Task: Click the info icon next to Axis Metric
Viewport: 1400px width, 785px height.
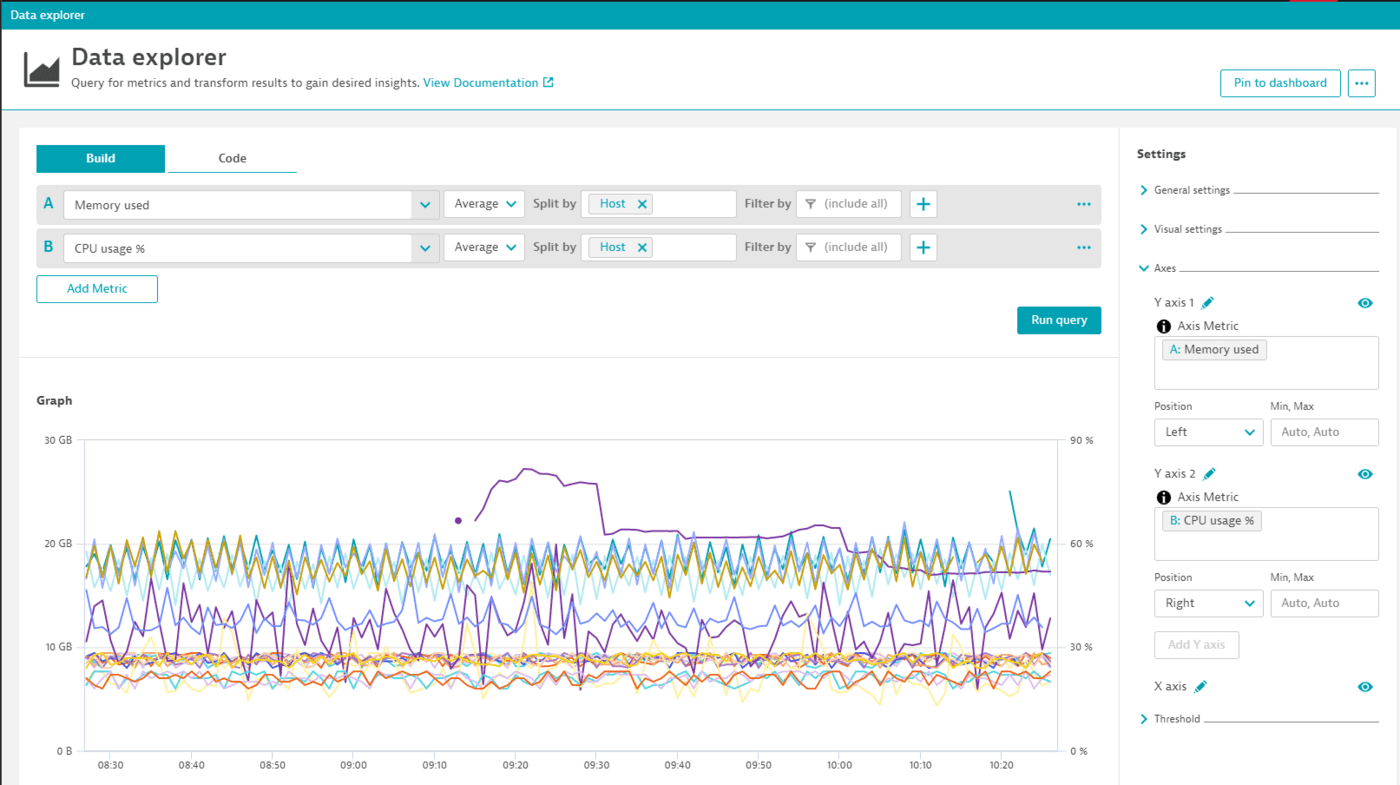Action: pos(1163,325)
